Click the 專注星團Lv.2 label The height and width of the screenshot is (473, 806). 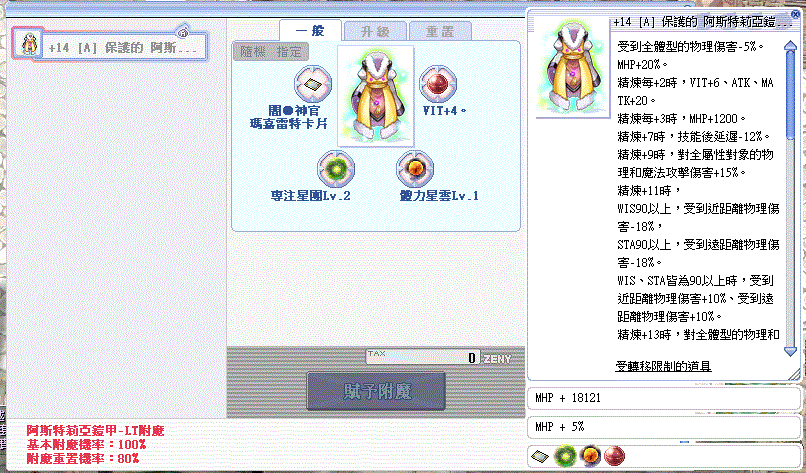pyautogui.click(x=310, y=196)
